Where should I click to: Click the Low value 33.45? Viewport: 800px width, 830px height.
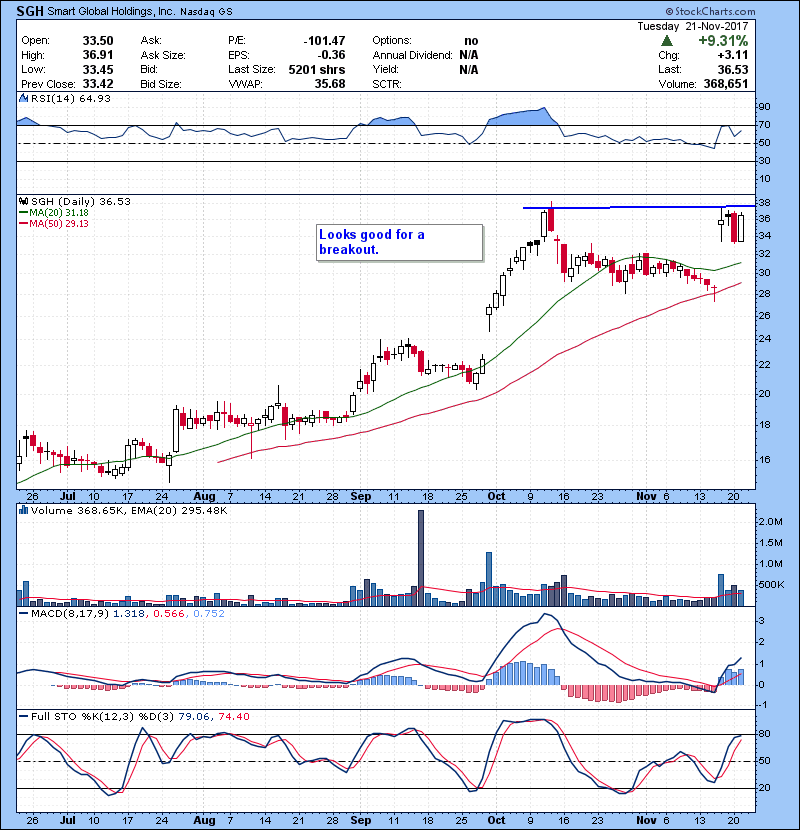pos(98,69)
